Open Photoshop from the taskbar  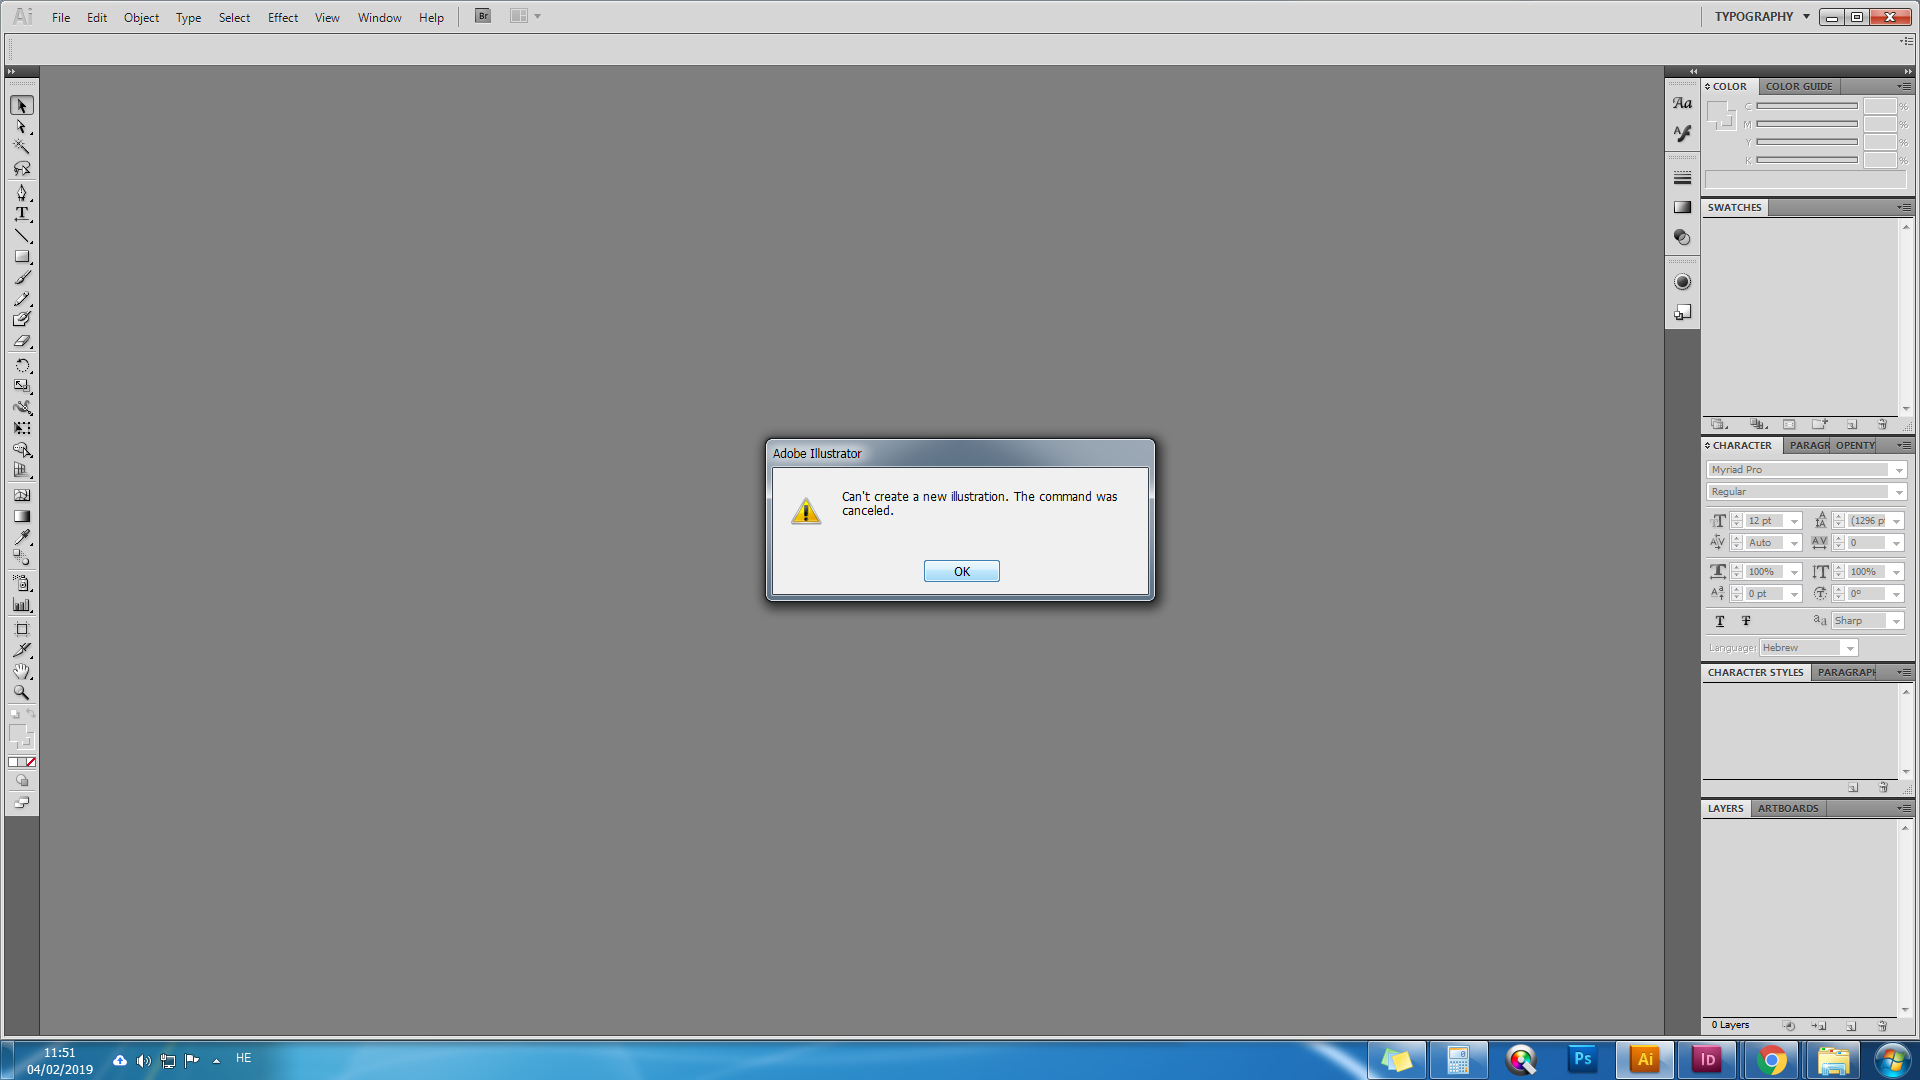pos(1582,1059)
